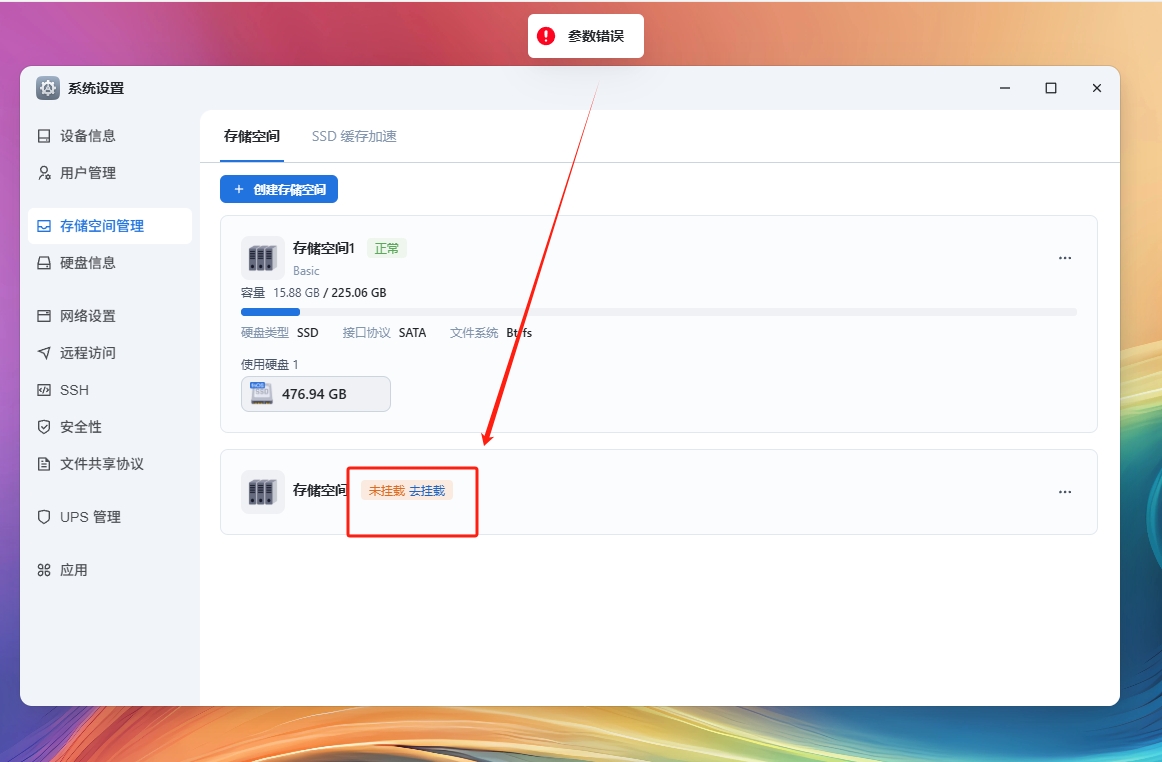
Task: Click the 文件共享协议 document icon
Action: click(44, 464)
